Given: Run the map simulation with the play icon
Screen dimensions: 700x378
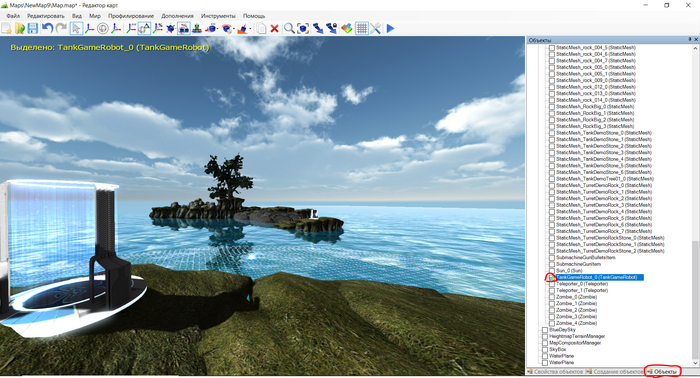Looking at the screenshot, I should (391, 29).
